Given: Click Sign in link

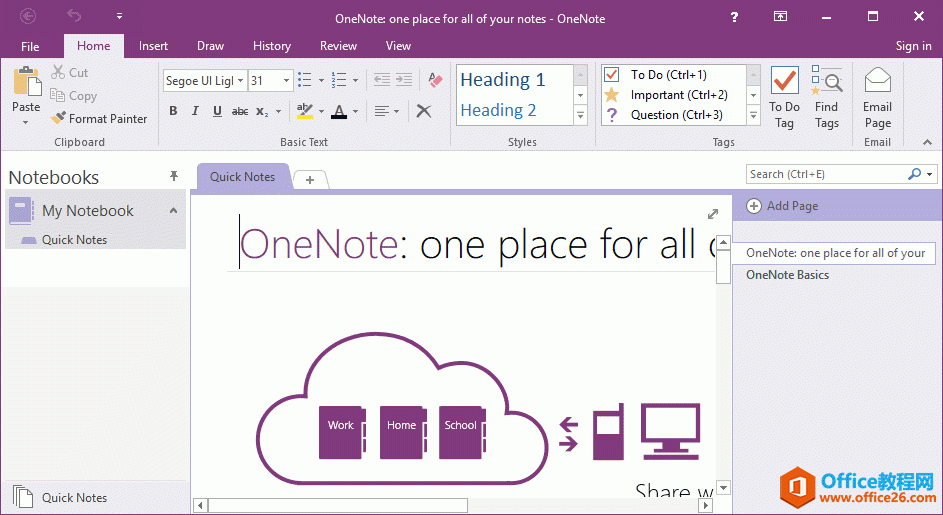Looking at the screenshot, I should [913, 46].
